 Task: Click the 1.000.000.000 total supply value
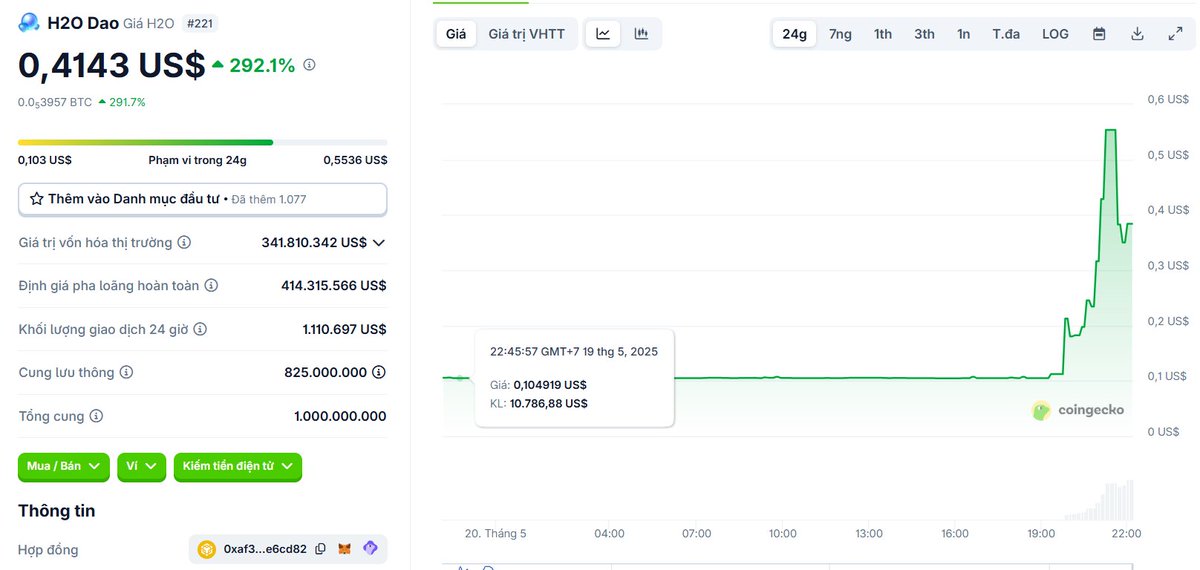[340, 416]
